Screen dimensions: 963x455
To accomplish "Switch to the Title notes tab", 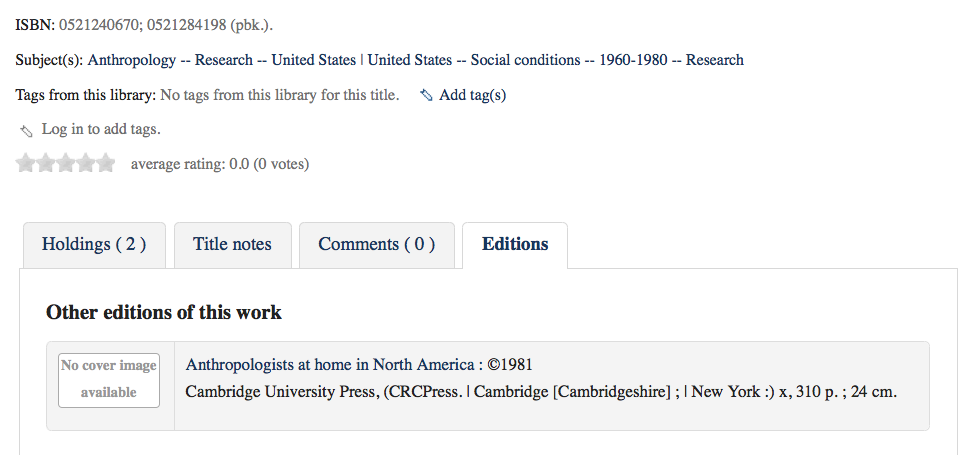I will coord(232,245).
